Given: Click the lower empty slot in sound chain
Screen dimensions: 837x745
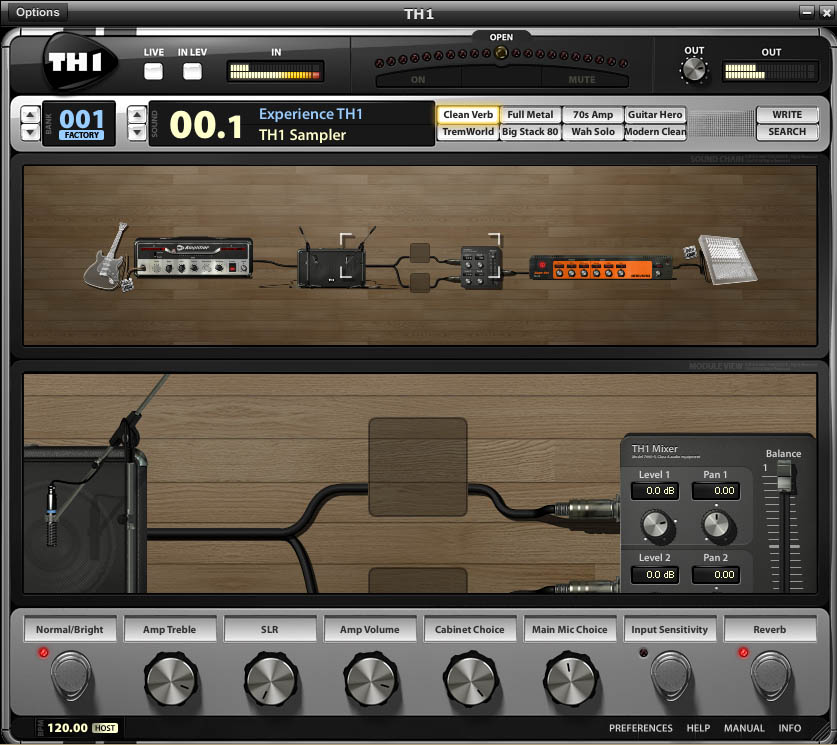Looking at the screenshot, I should pyautogui.click(x=420, y=282).
